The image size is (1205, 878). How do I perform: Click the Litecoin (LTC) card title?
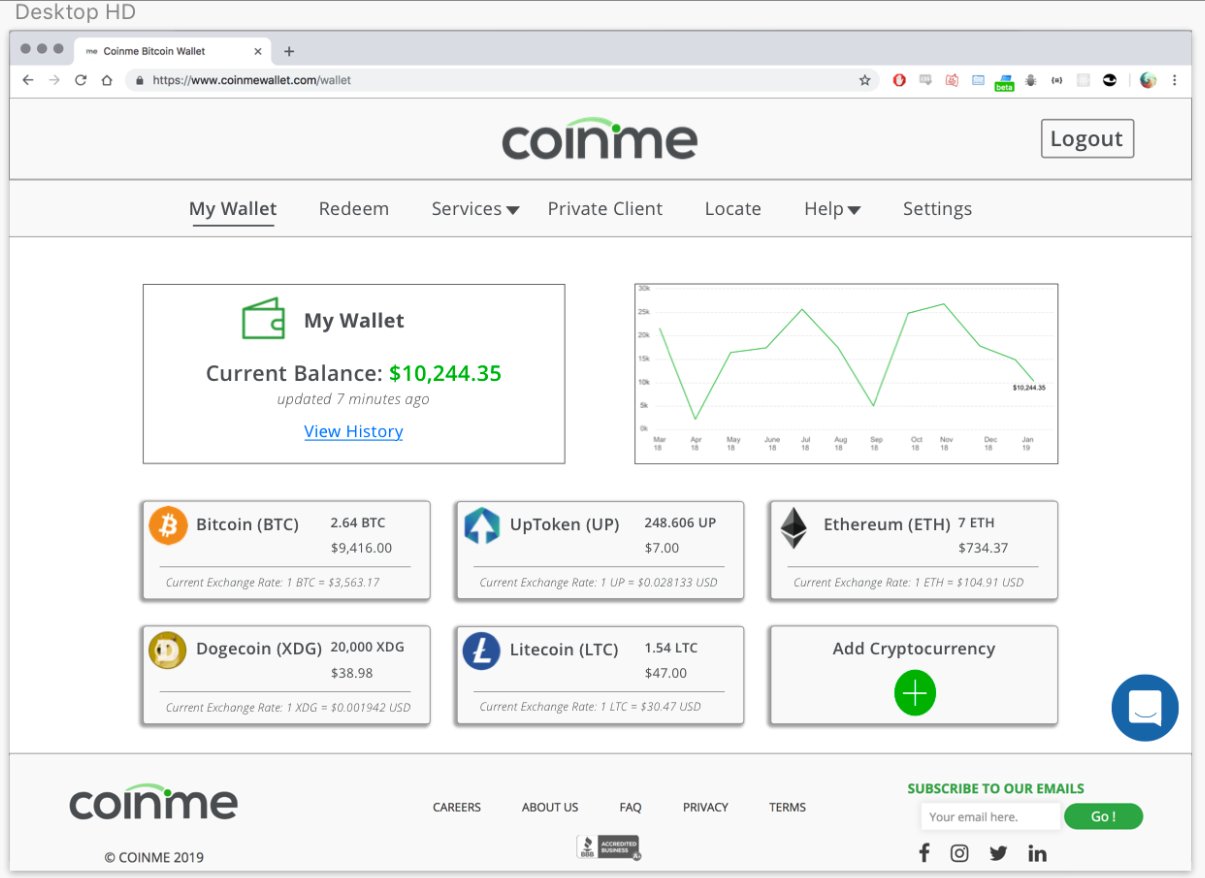[x=564, y=649]
